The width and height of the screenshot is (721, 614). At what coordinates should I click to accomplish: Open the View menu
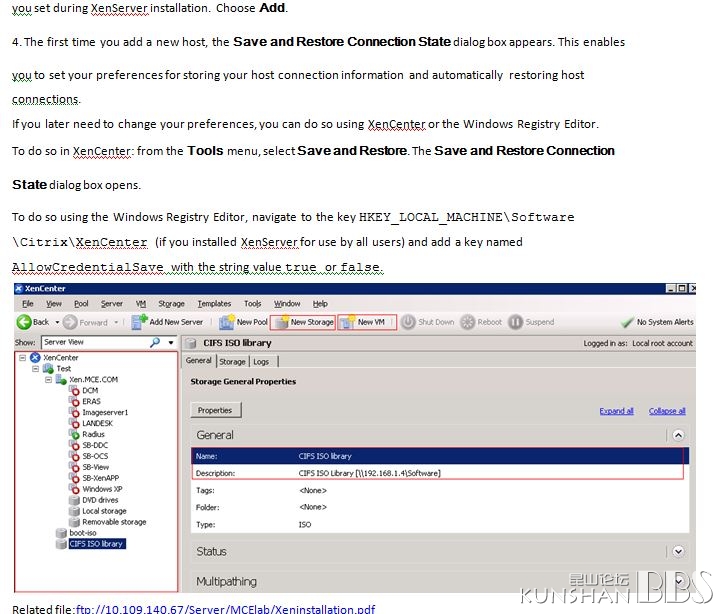tap(54, 304)
